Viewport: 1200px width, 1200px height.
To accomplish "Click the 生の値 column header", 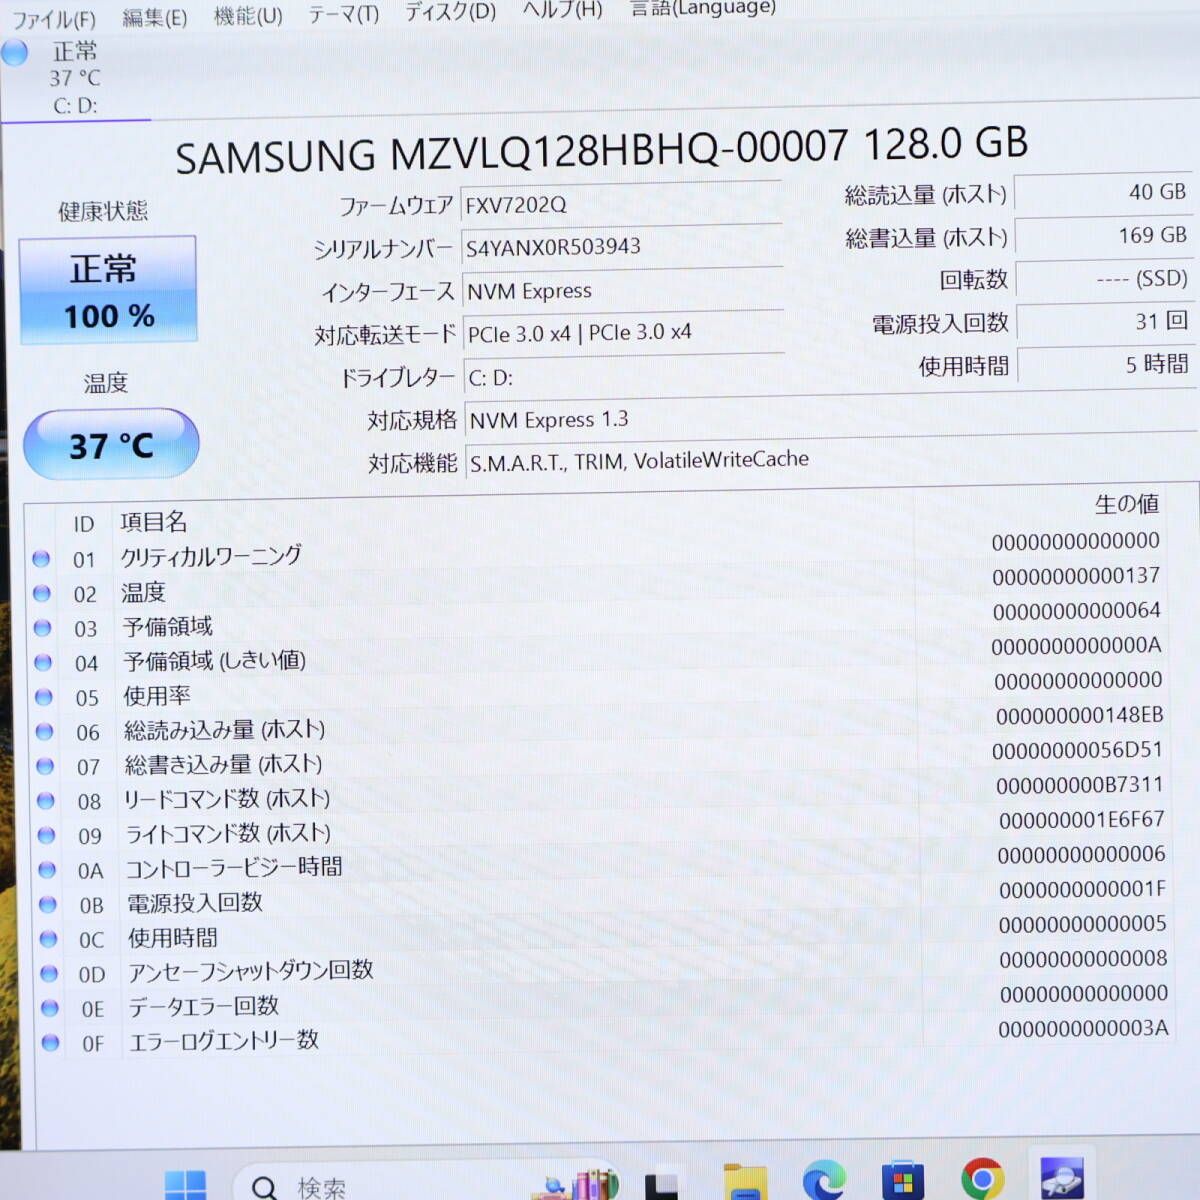I will tap(1127, 504).
